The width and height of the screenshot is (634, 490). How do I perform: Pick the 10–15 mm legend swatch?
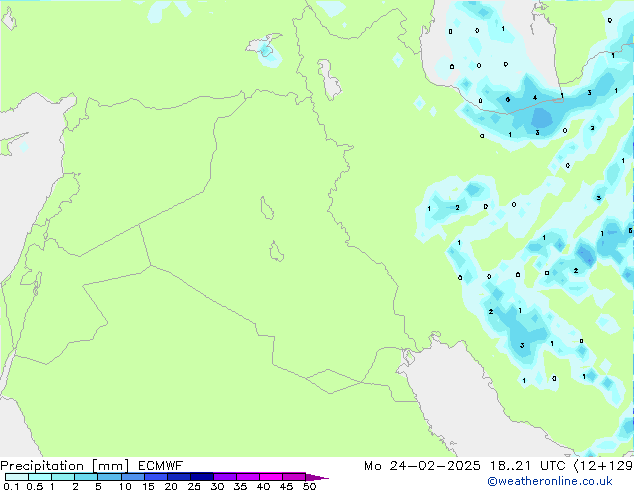(133, 477)
